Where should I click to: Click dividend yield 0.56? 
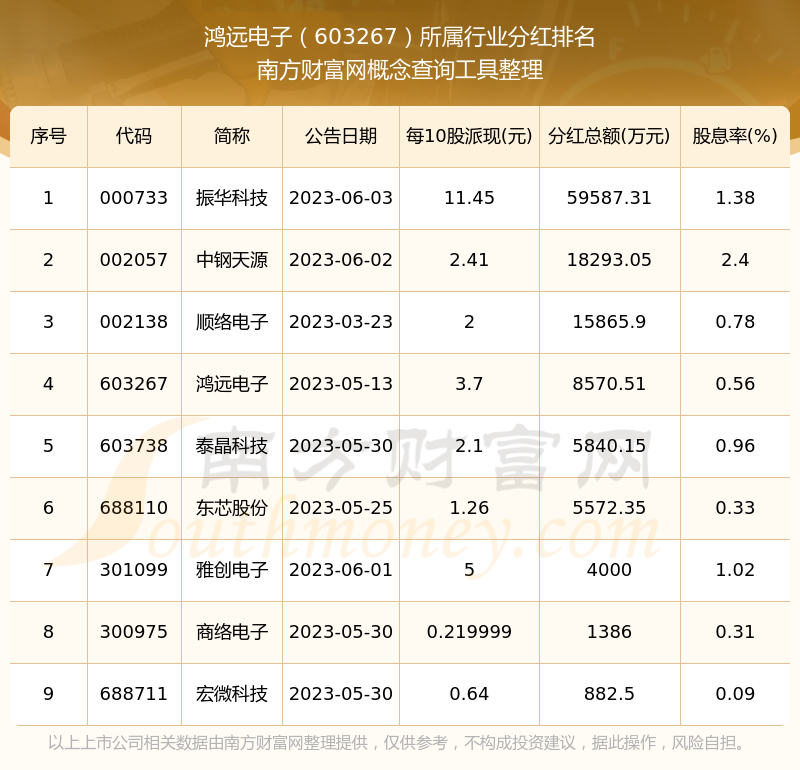[735, 384]
